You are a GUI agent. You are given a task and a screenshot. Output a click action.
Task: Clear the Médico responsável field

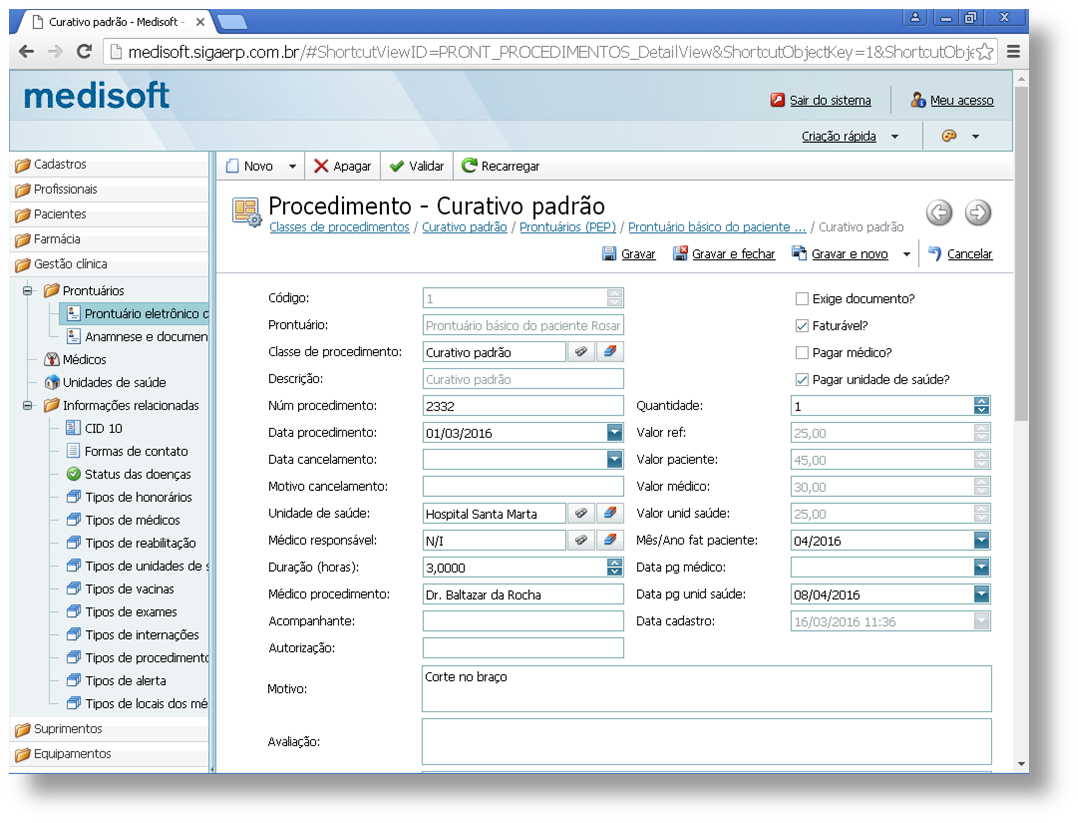(610, 540)
